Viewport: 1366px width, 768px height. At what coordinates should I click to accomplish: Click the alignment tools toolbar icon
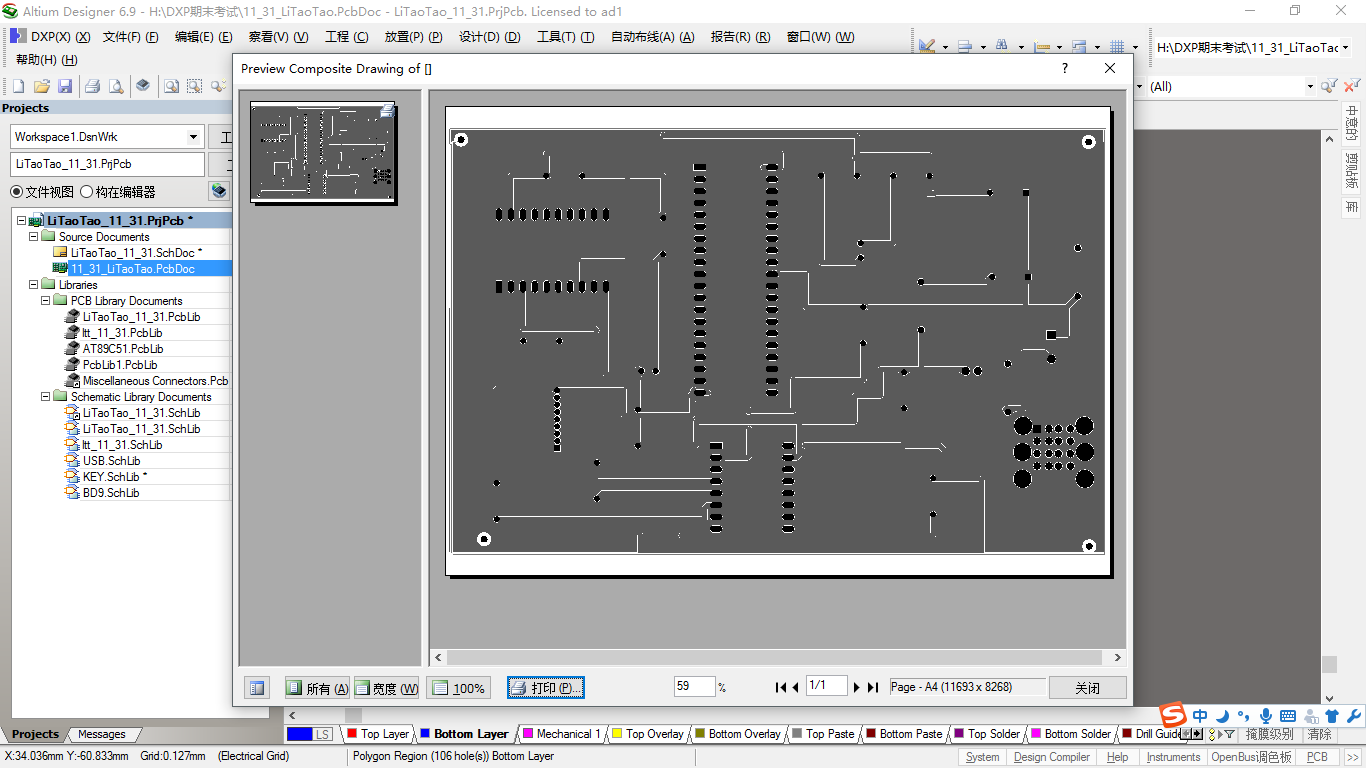[x=965, y=46]
